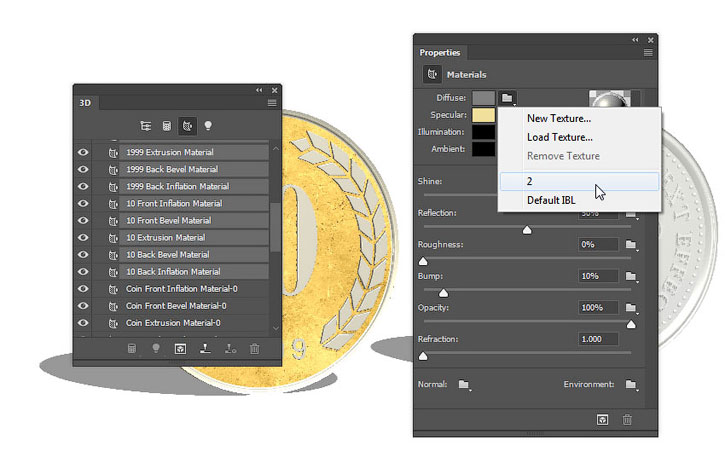
Task: Delete material using Properties trash icon
Action: click(x=627, y=420)
